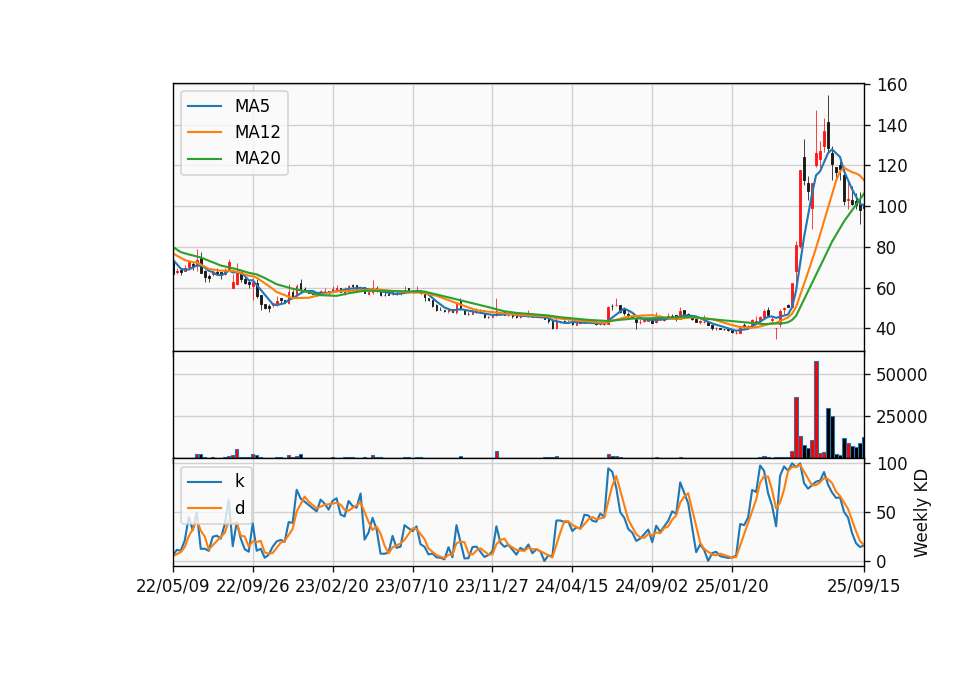Click the 140 price axis label
Screen dimensions: 960x690
pyautogui.click(x=891, y=126)
